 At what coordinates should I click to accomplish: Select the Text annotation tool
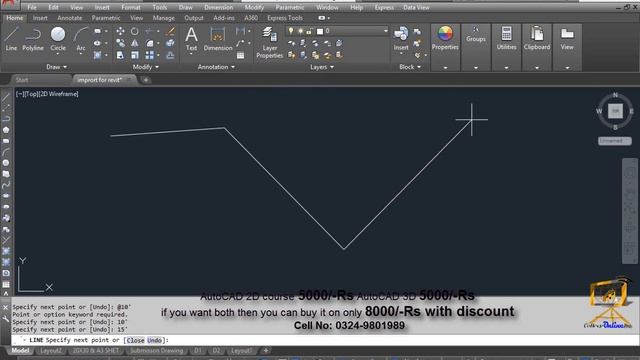[191, 39]
